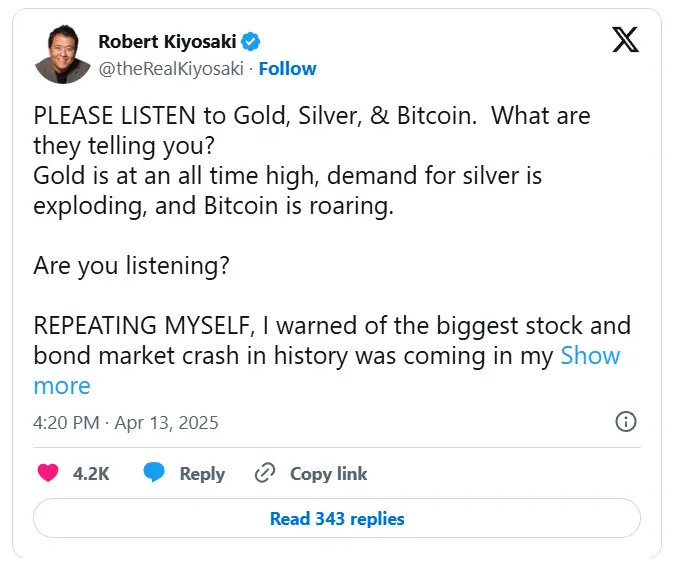675x569 pixels.
Task: Click the 4.2K likes count
Action: [91, 474]
